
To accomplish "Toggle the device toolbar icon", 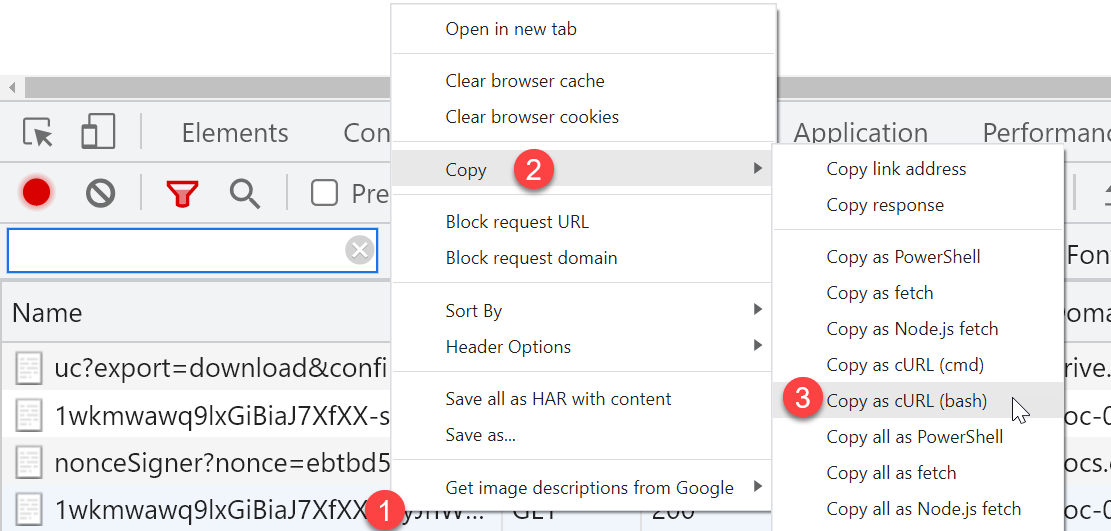I will click(98, 132).
